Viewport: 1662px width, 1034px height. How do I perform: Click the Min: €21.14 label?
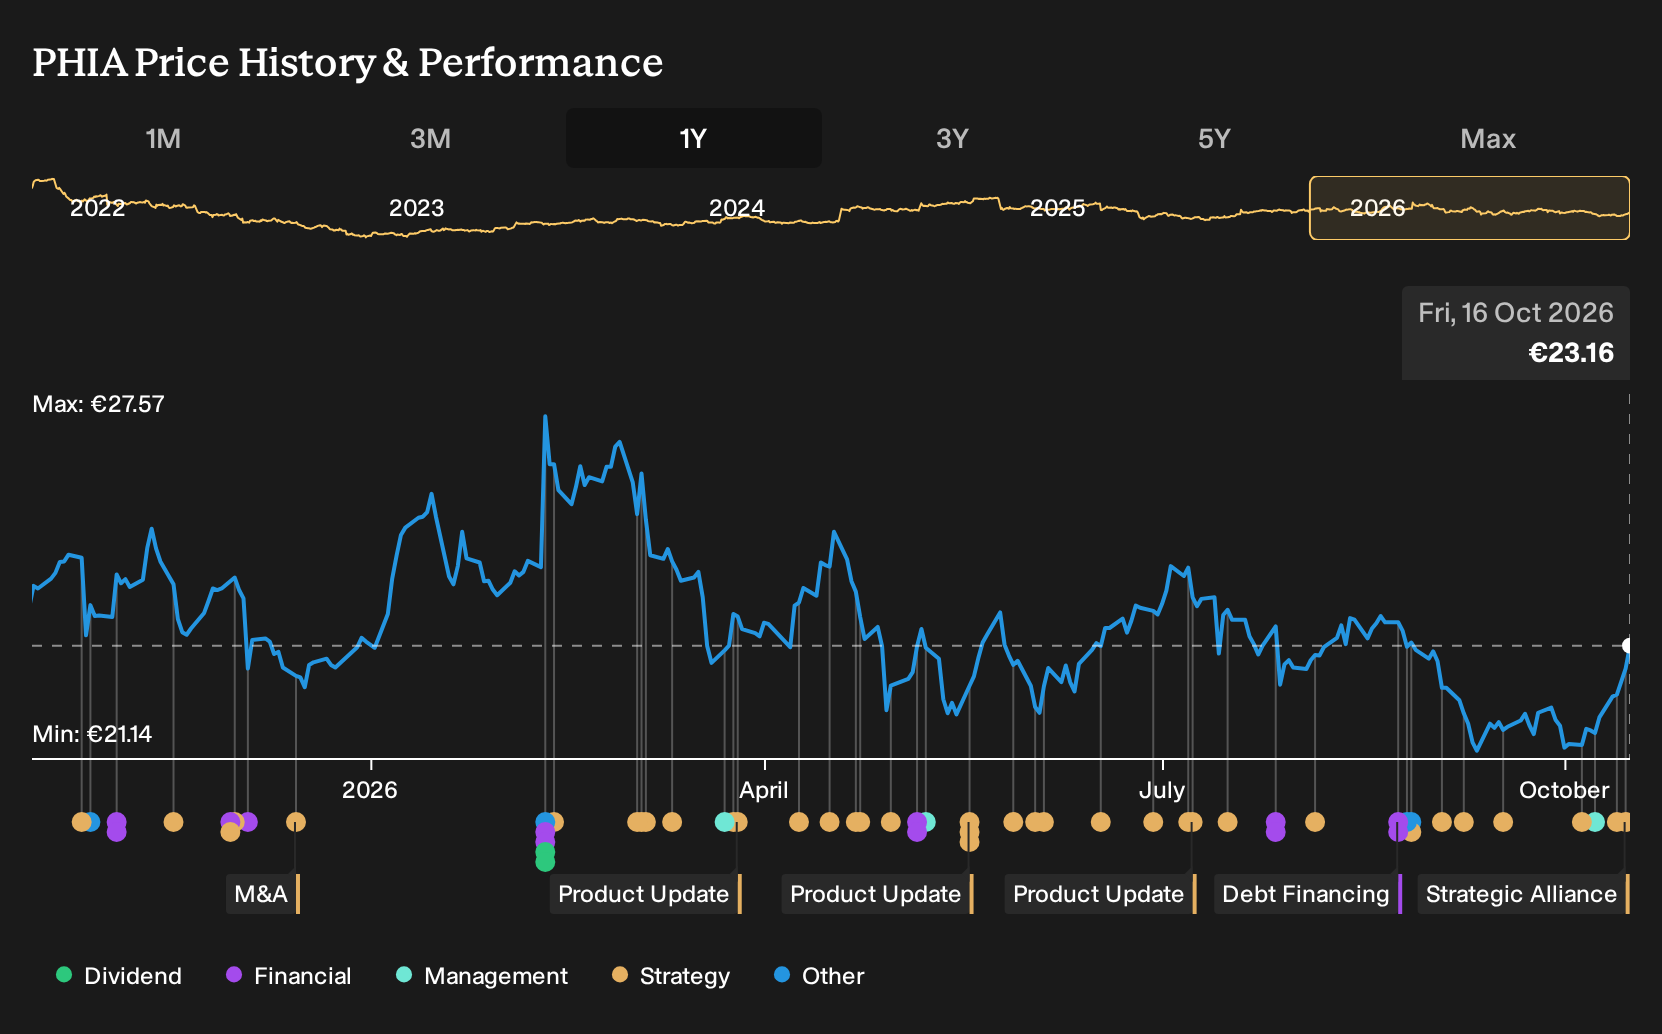coord(92,734)
